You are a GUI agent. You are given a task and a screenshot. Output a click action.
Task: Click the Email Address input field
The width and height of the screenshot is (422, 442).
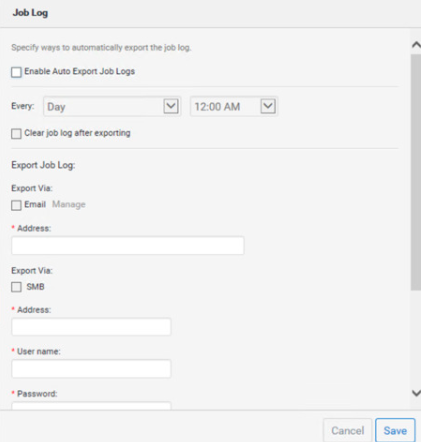coord(128,246)
